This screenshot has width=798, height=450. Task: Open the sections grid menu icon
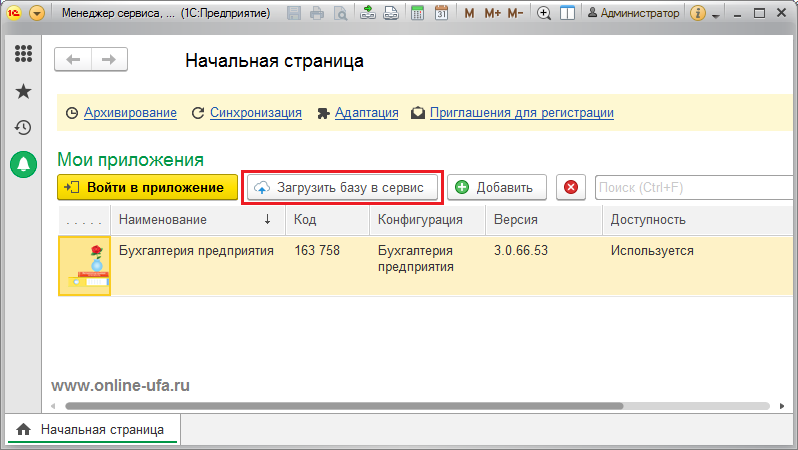click(23, 53)
